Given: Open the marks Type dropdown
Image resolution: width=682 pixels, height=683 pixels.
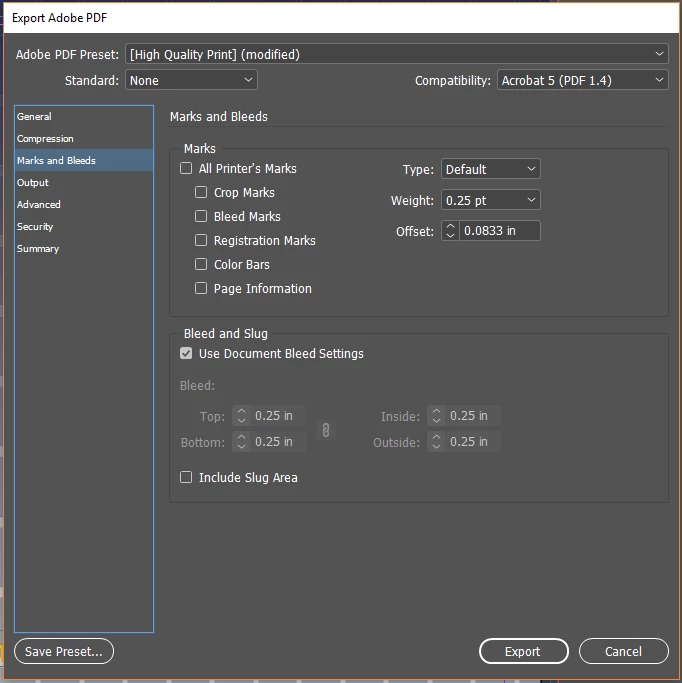Looking at the screenshot, I should tap(491, 169).
